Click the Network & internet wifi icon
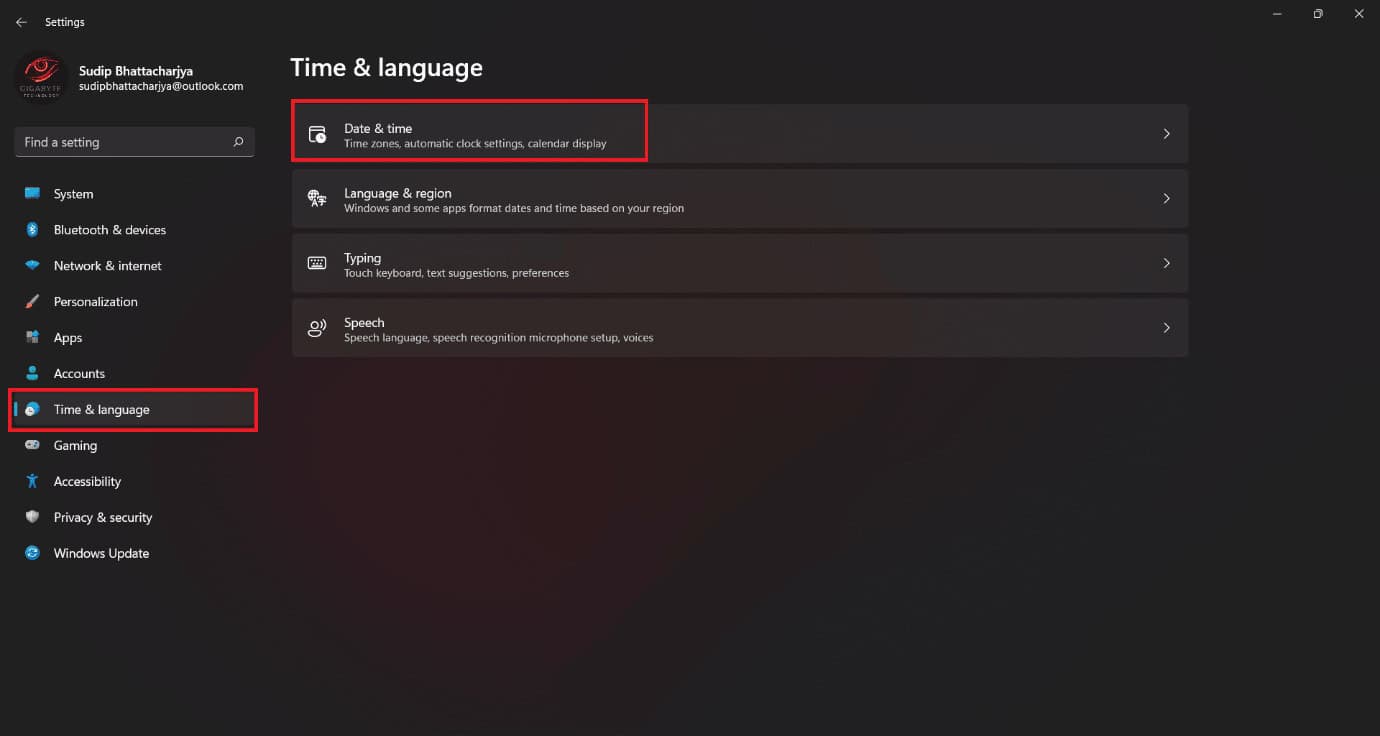The image size is (1380, 736). pyautogui.click(x=33, y=266)
